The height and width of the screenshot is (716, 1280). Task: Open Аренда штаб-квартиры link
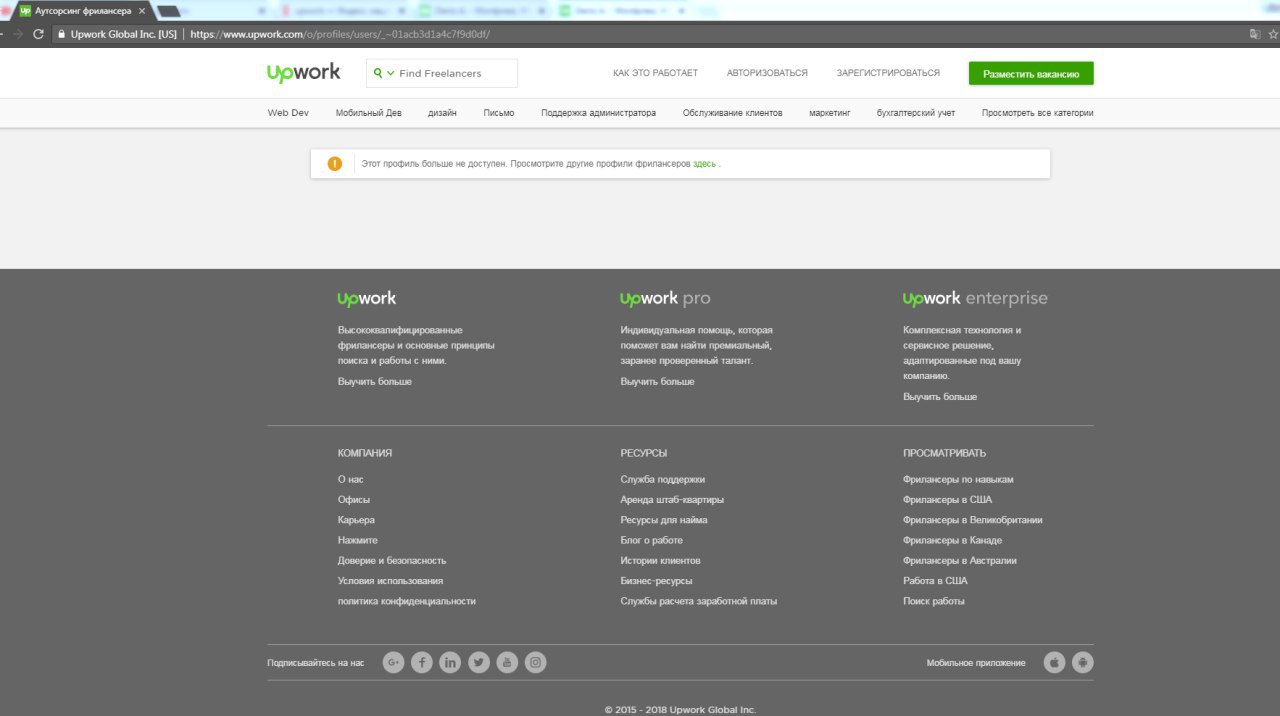[x=672, y=499]
